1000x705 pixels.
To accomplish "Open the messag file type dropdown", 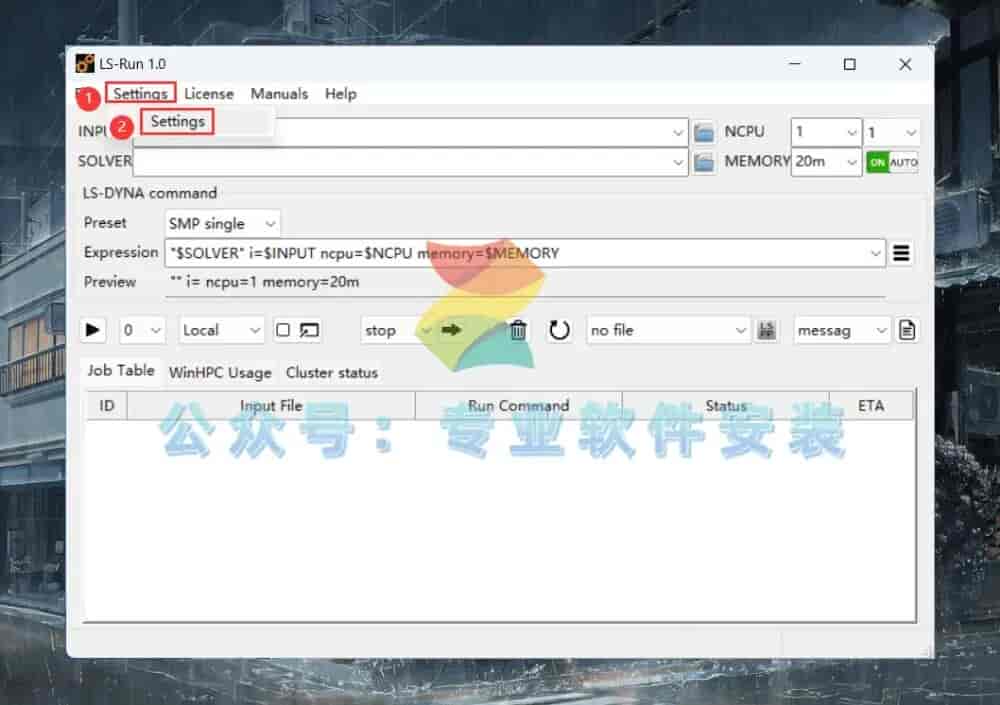I will [842, 330].
